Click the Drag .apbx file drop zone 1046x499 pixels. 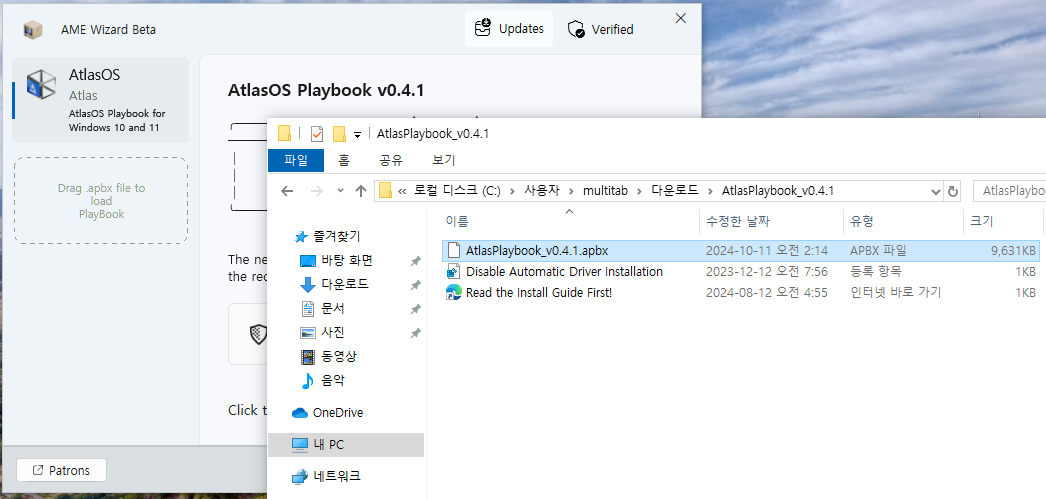coord(101,201)
